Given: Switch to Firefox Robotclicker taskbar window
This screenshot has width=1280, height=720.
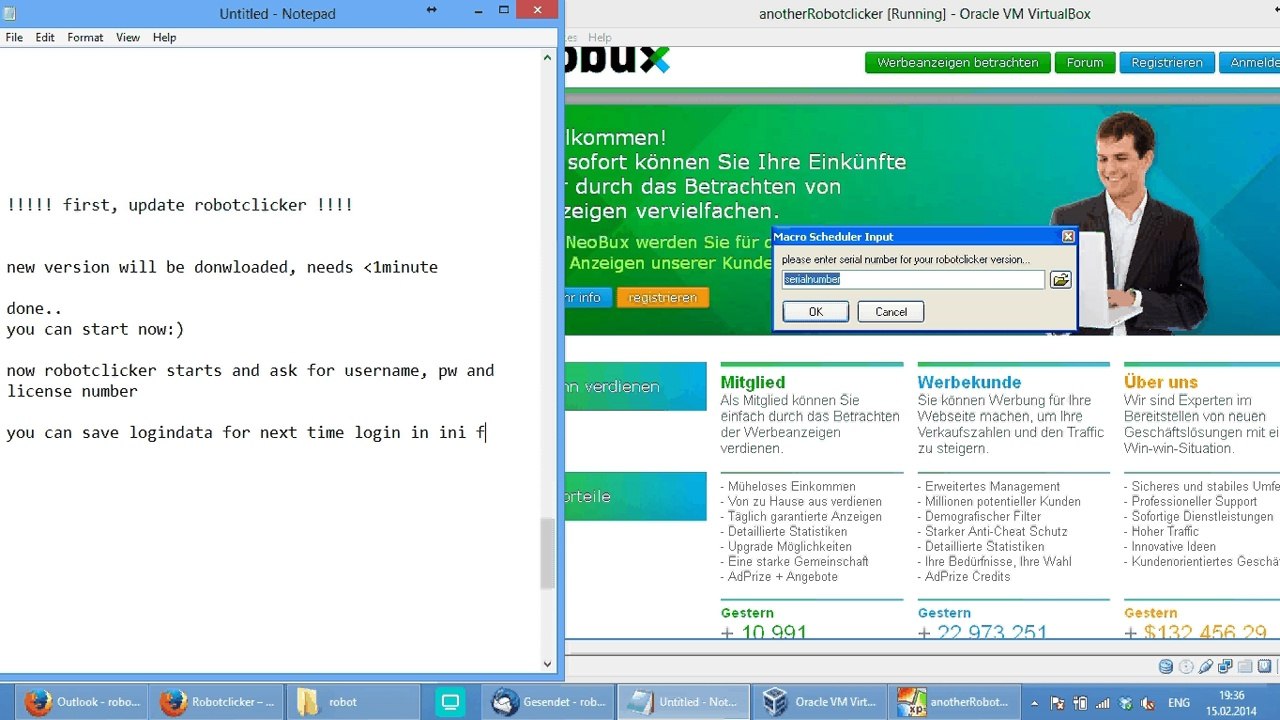Looking at the screenshot, I should point(219,702).
